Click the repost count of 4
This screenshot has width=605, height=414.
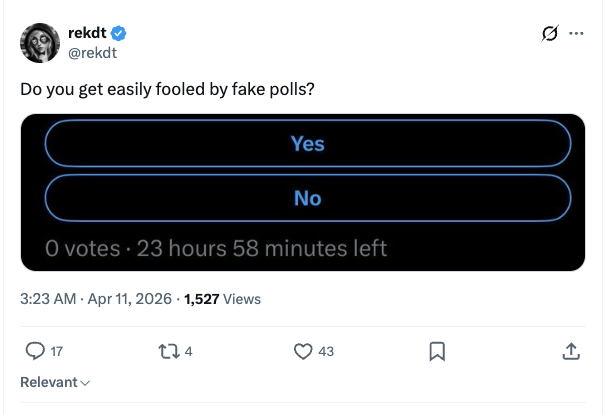(188, 351)
